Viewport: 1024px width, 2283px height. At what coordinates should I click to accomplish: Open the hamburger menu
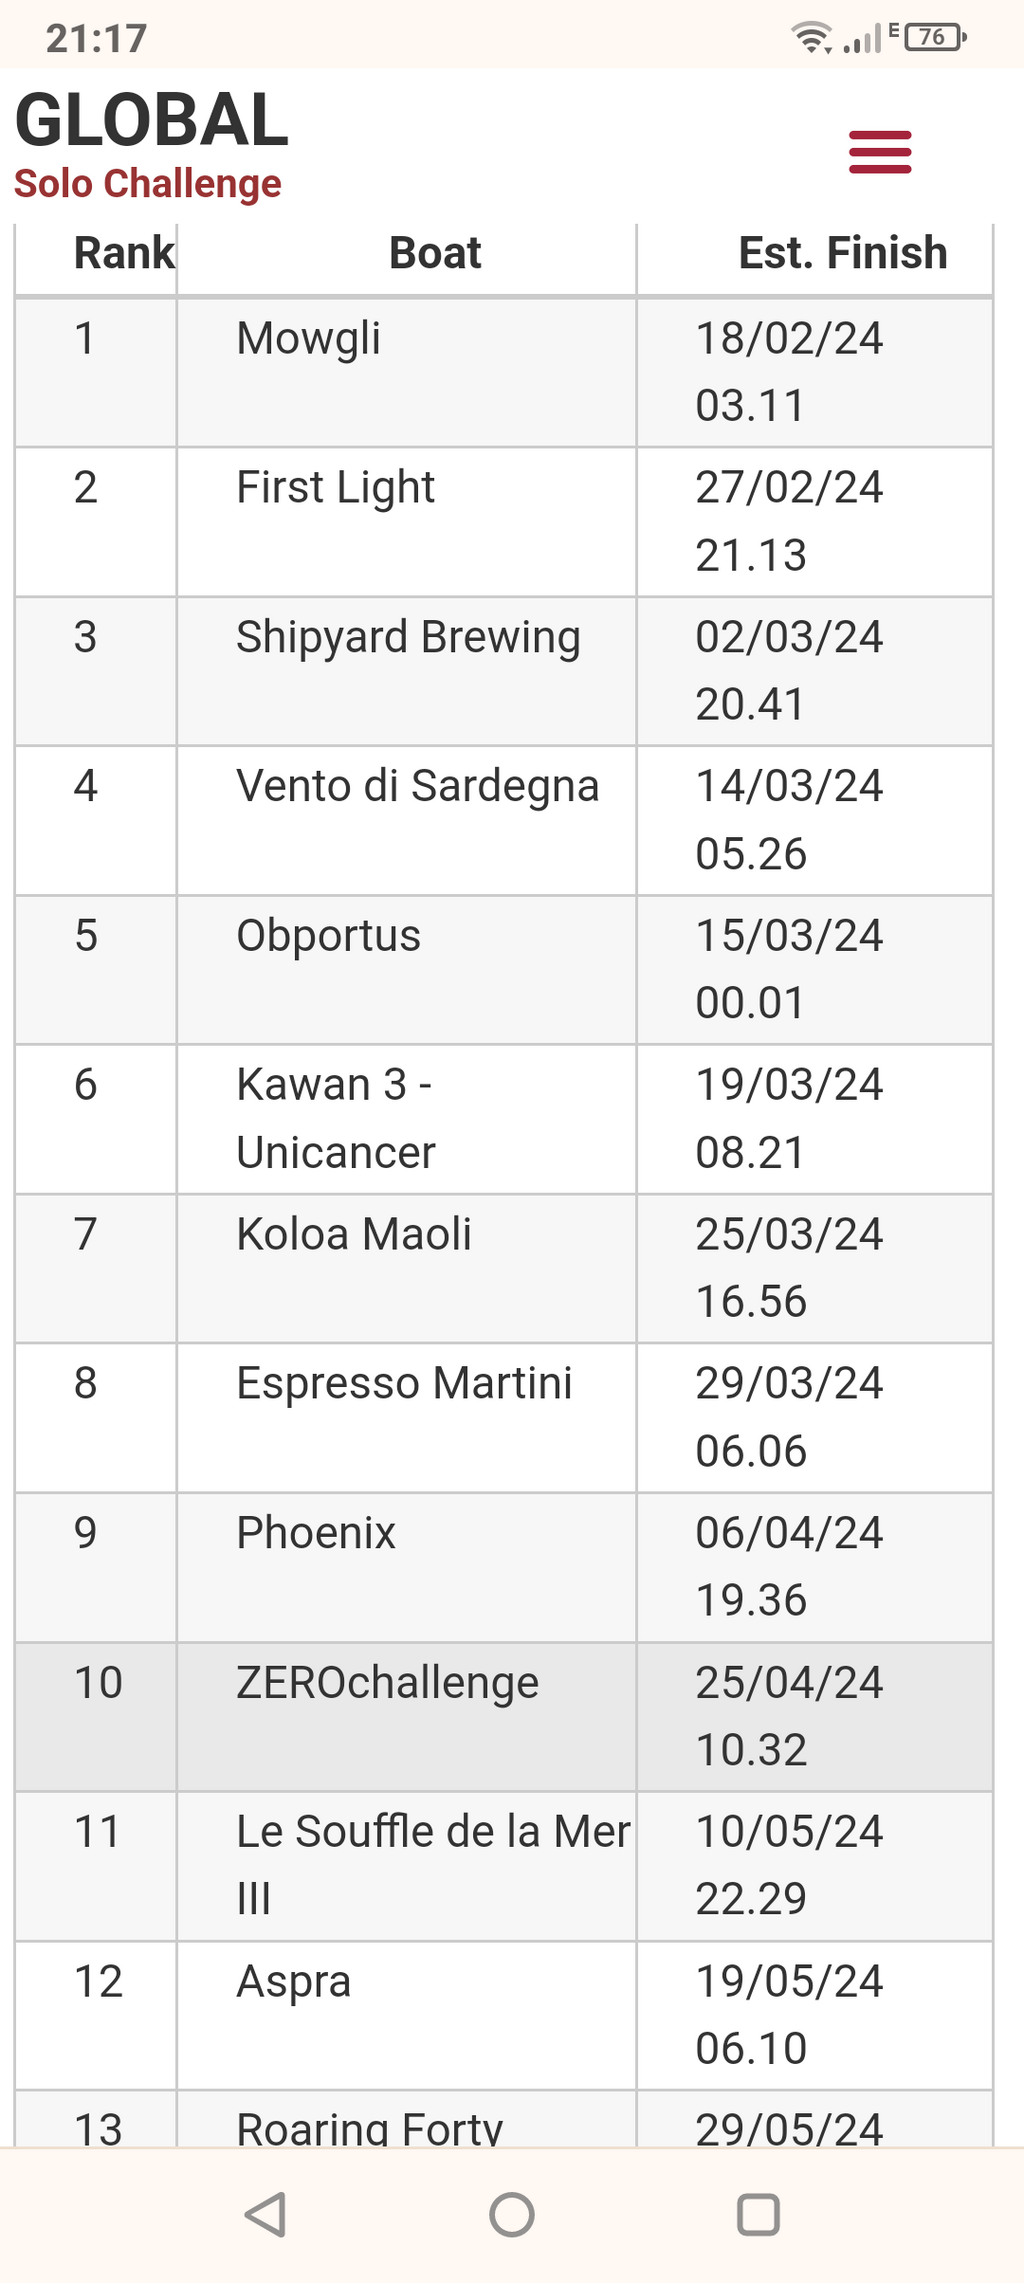click(880, 152)
